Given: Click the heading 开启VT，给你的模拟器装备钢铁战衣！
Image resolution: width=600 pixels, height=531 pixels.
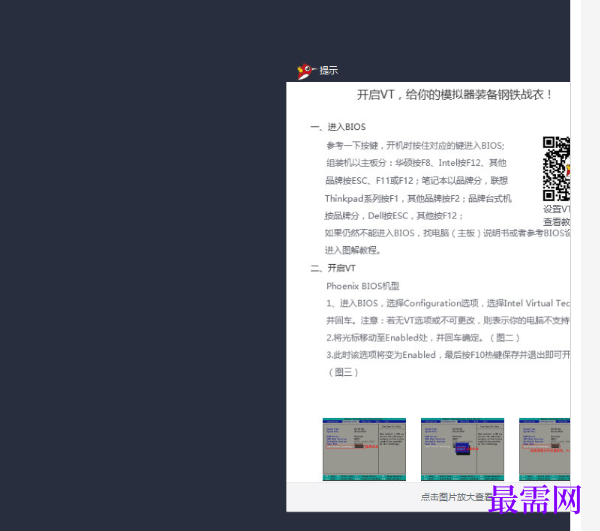Looking at the screenshot, I should pyautogui.click(x=454, y=94).
